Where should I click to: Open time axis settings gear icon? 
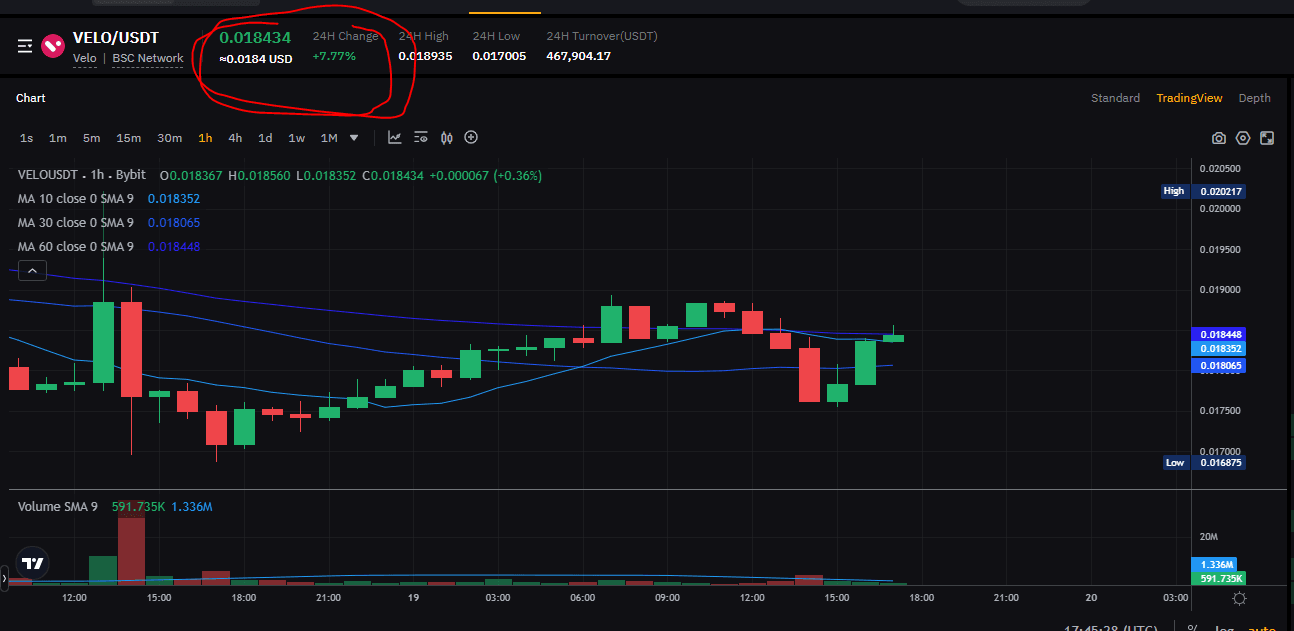click(1240, 598)
